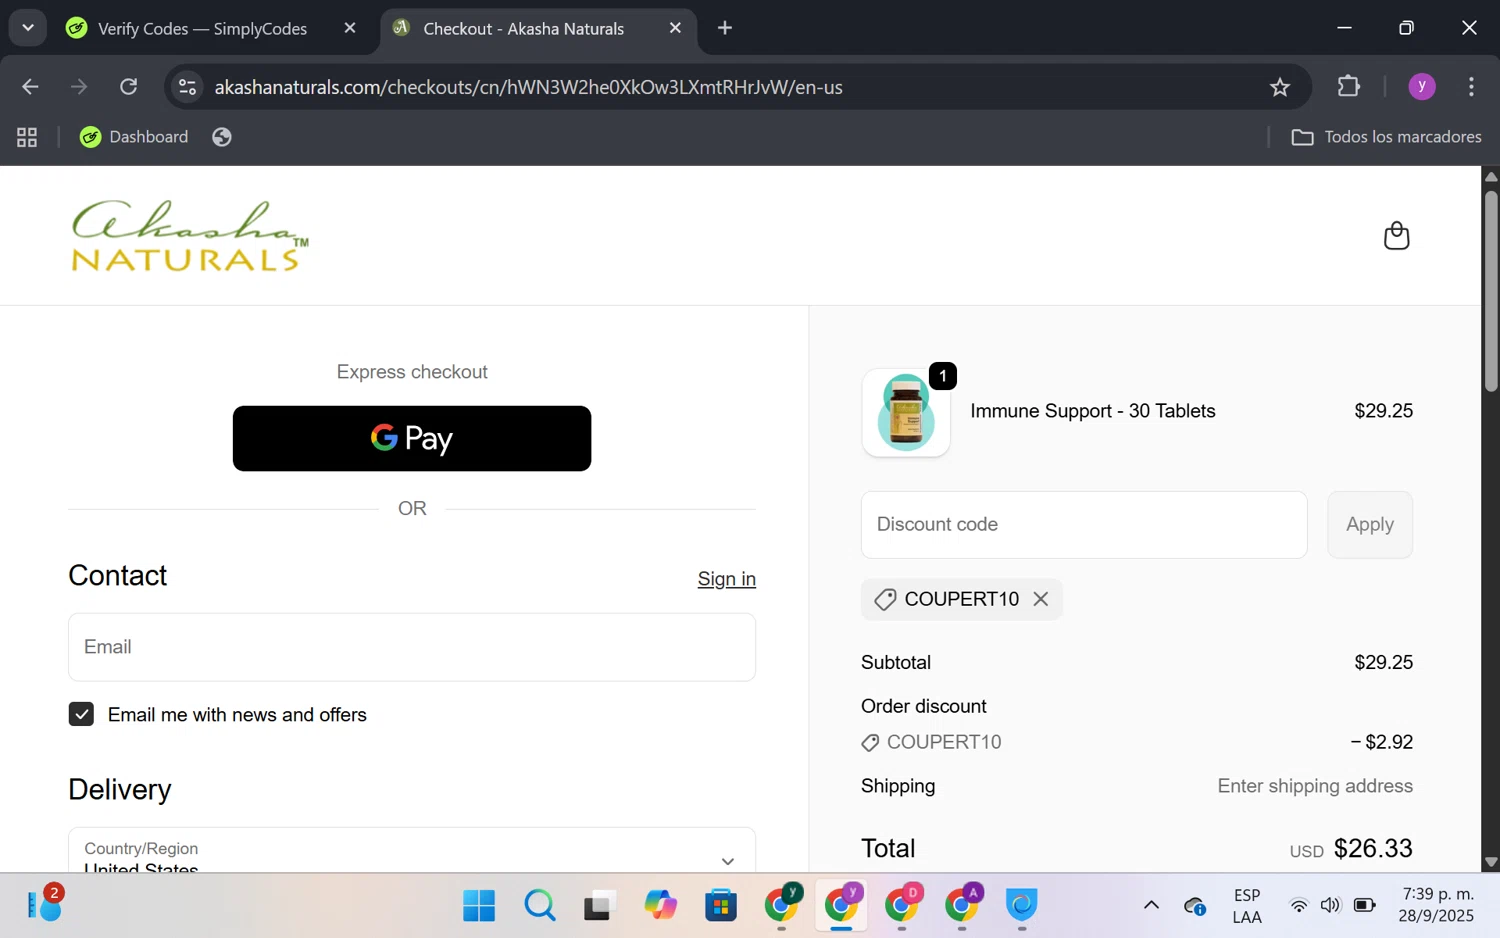Uncheck Email me with news and offers
1500x938 pixels.
point(81,714)
